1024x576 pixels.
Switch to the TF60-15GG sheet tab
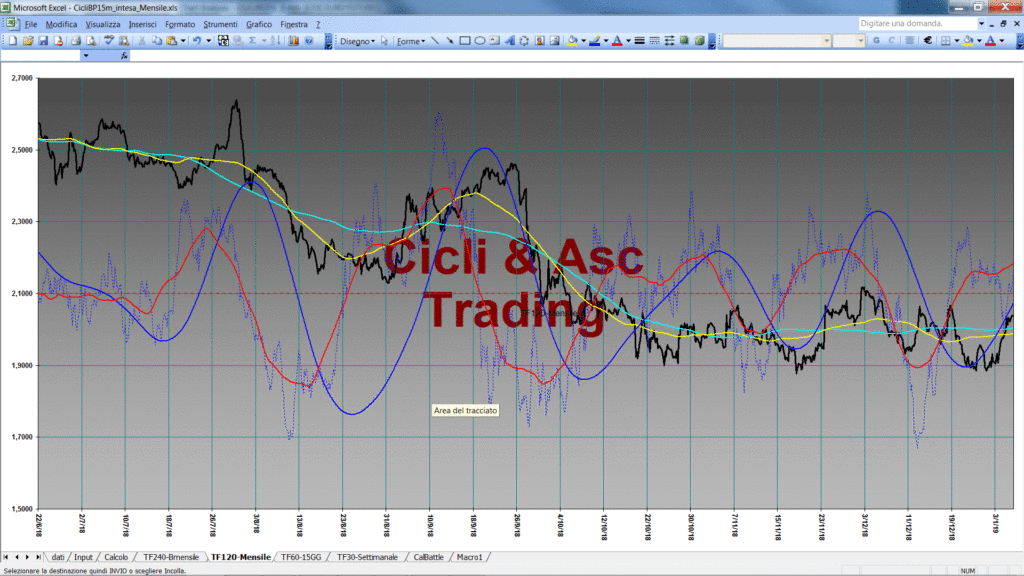tap(300, 557)
